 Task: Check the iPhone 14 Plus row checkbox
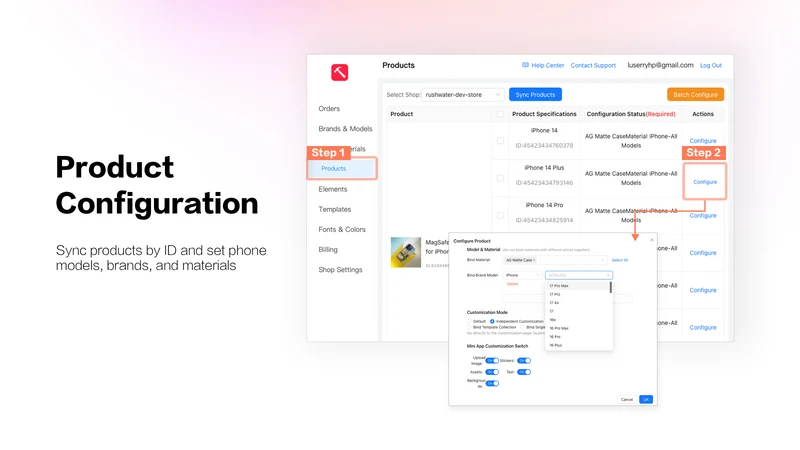coord(500,178)
